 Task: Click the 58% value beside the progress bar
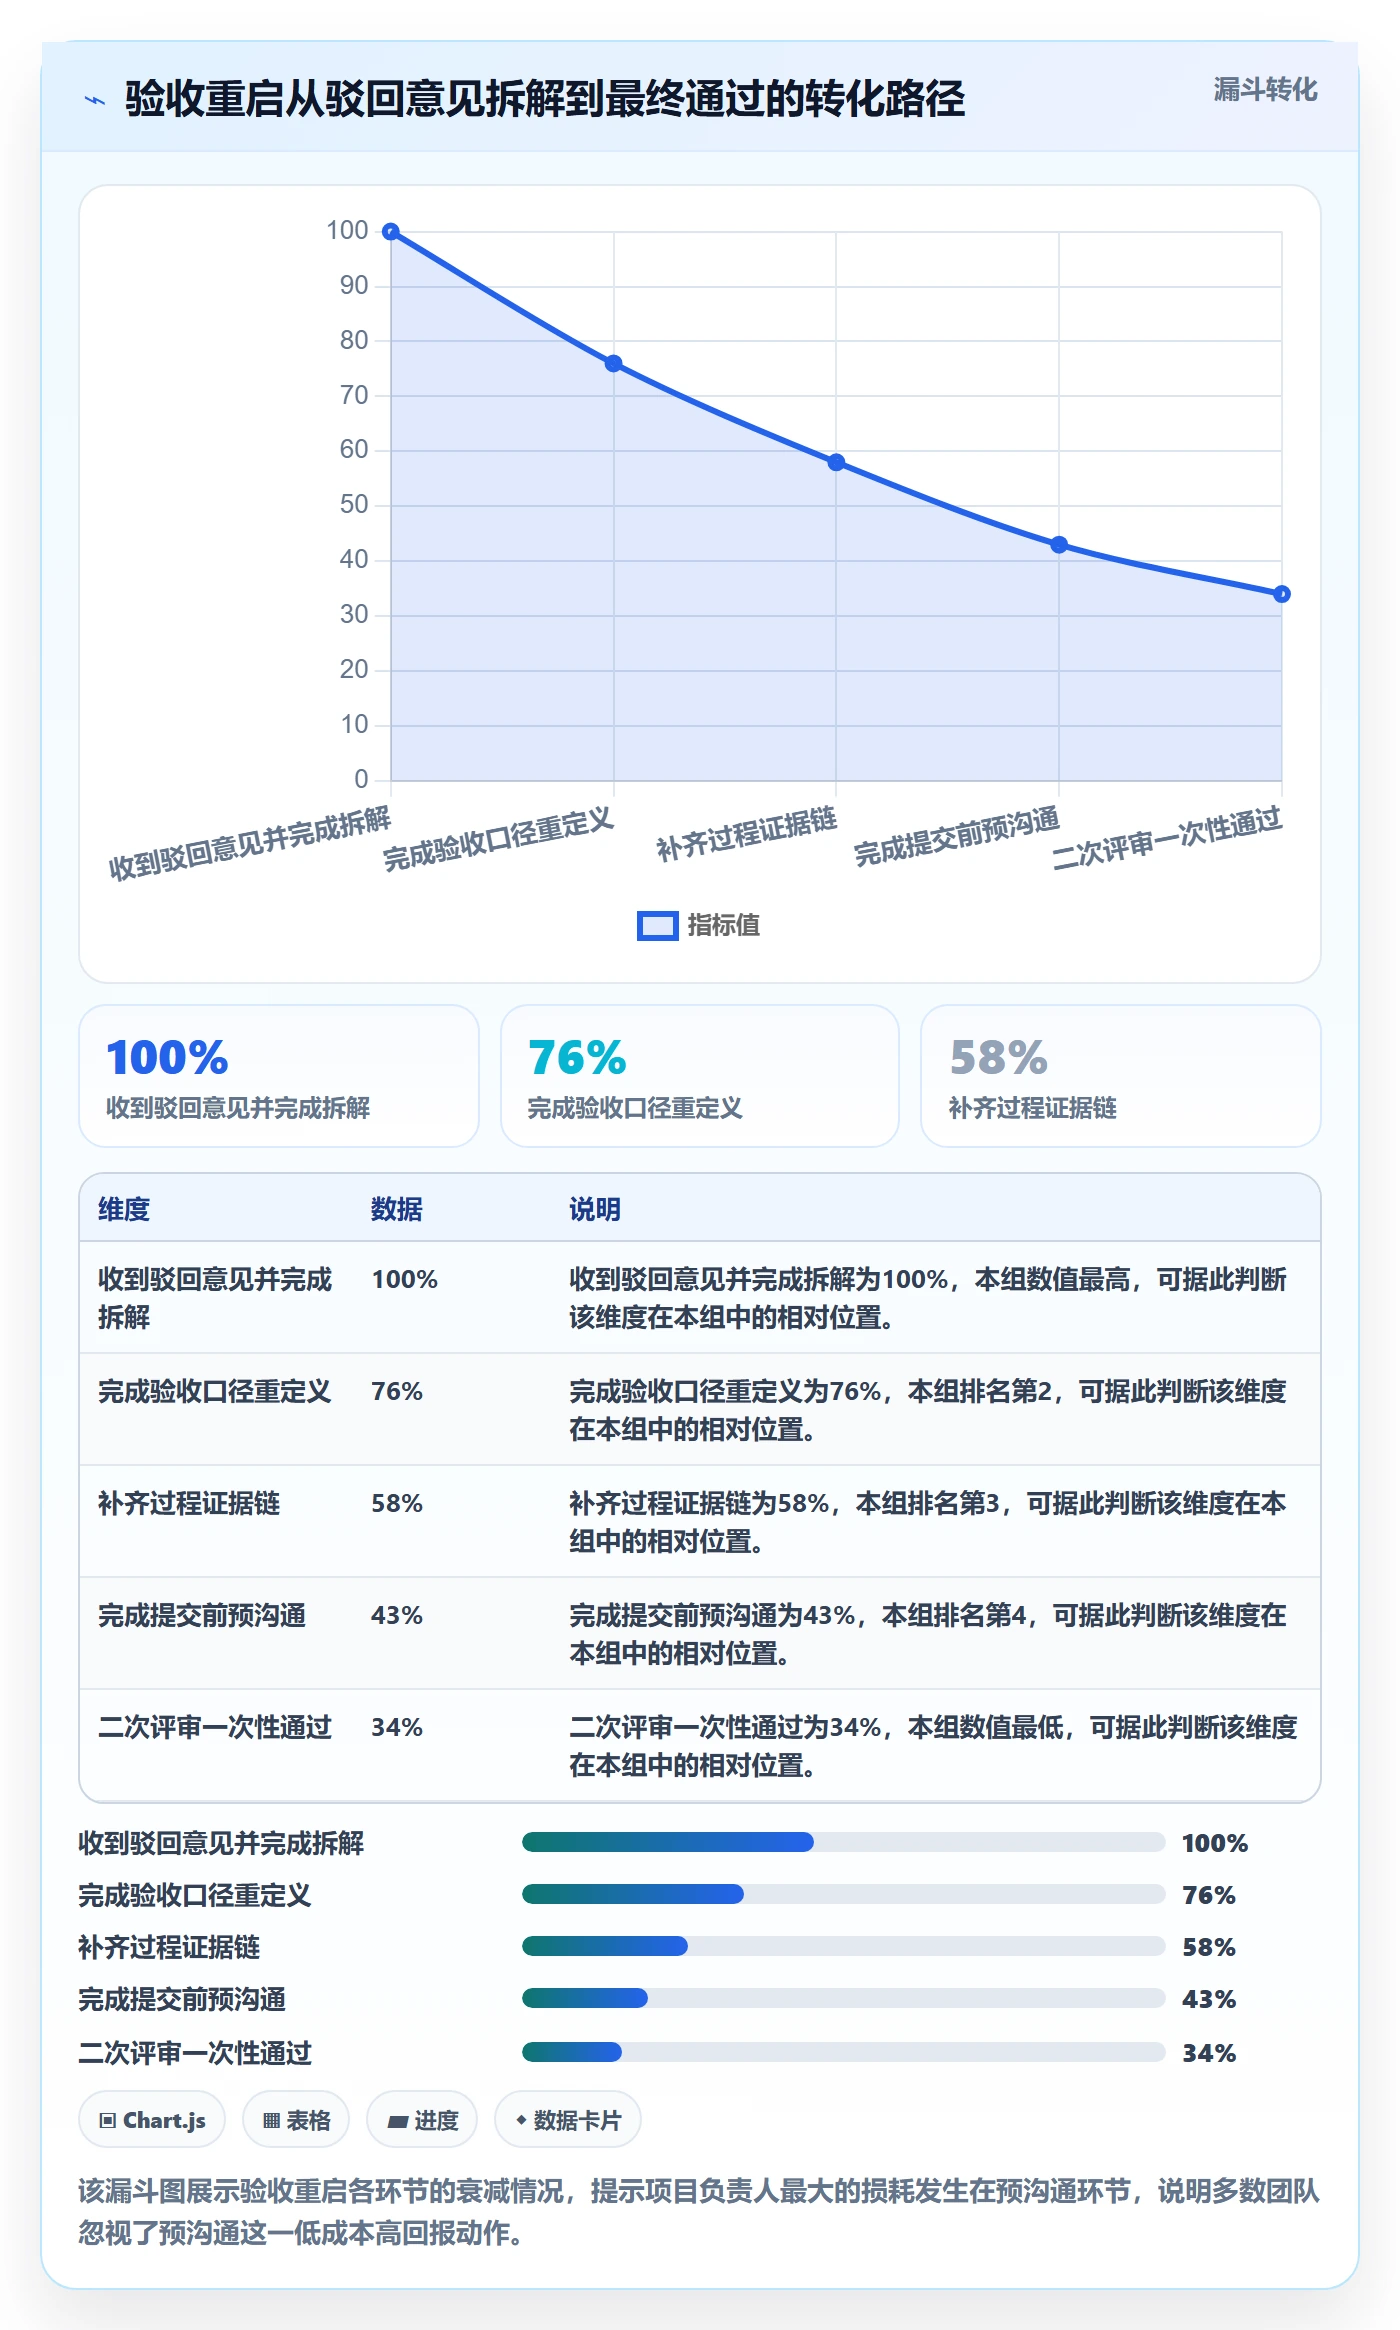tap(1209, 1947)
